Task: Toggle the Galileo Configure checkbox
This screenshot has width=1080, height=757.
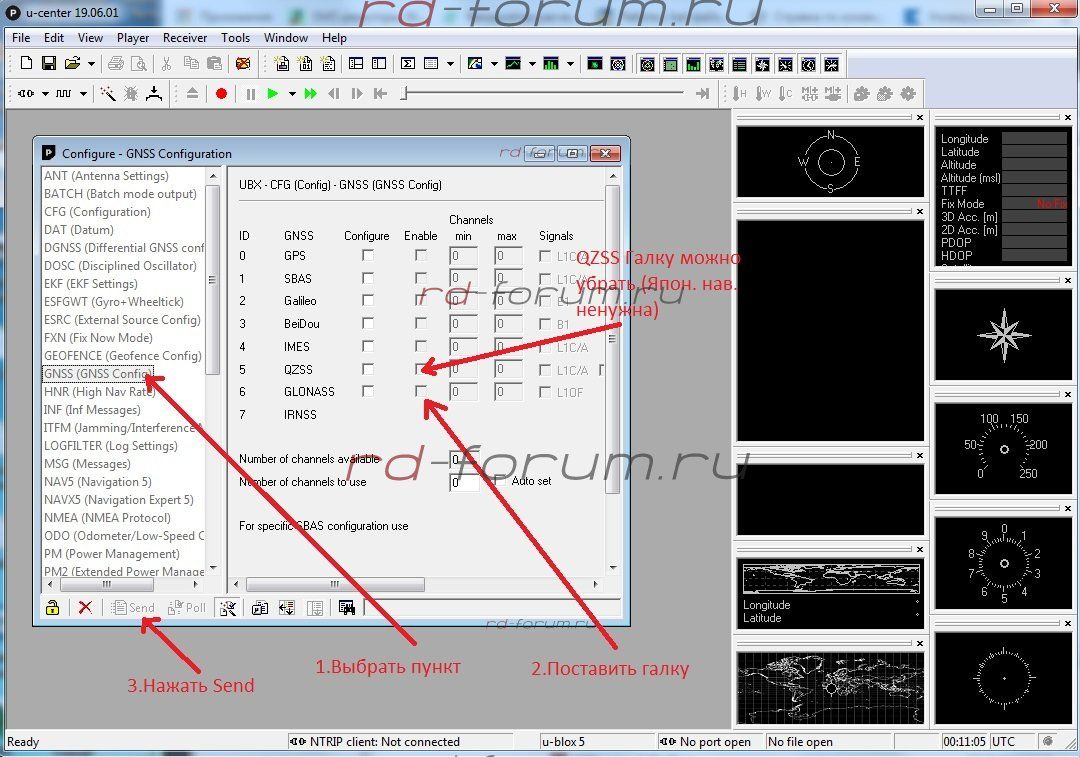Action: pos(368,300)
